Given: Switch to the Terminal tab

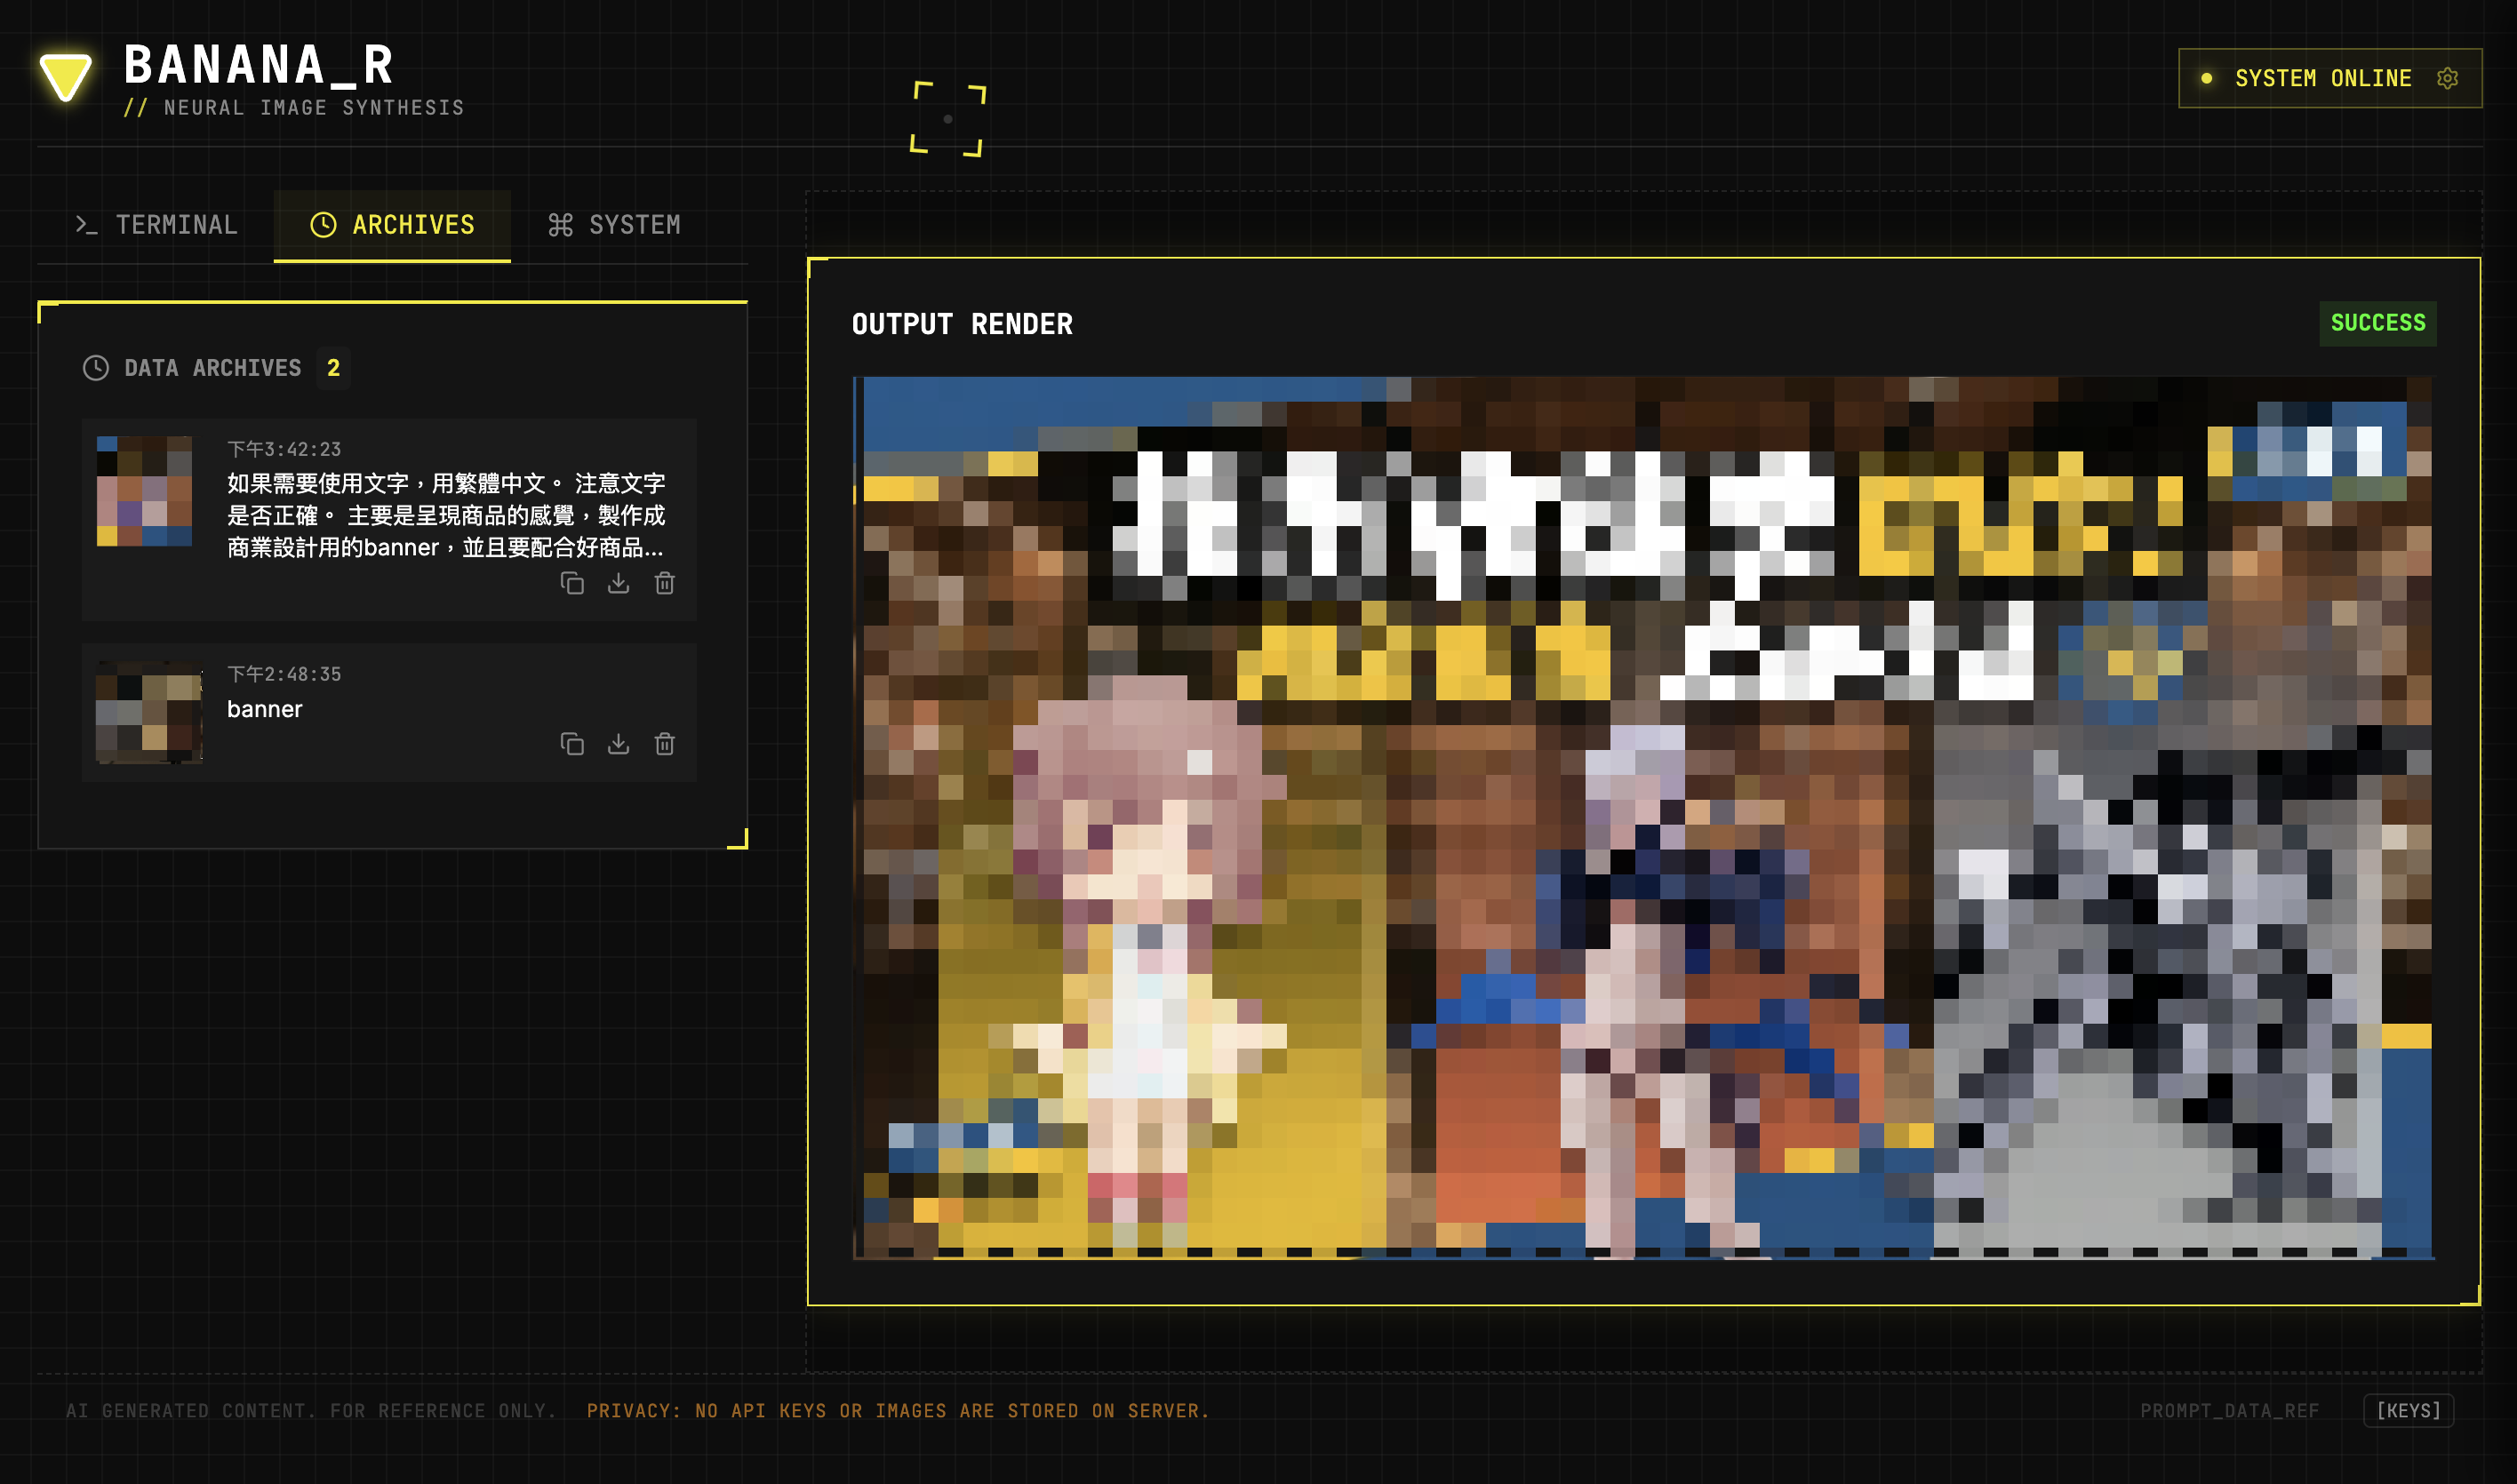Looking at the screenshot, I should pos(157,225).
